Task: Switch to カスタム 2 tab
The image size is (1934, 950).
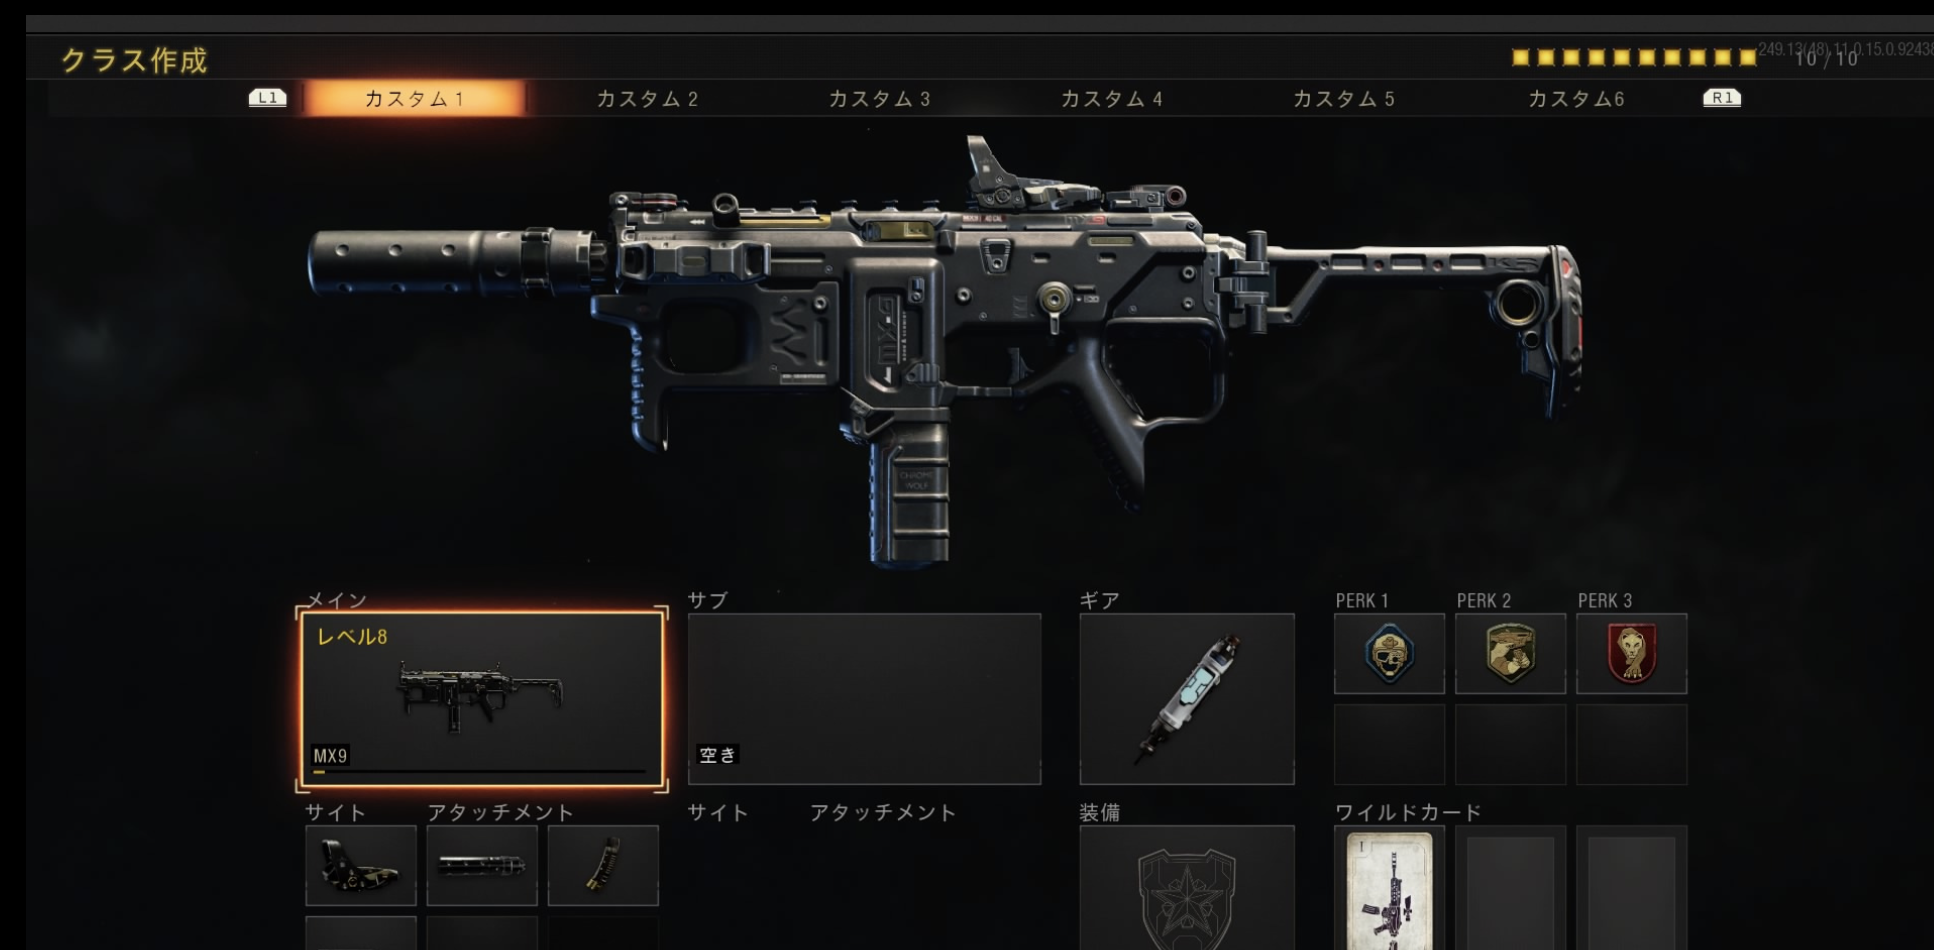Action: pos(647,99)
